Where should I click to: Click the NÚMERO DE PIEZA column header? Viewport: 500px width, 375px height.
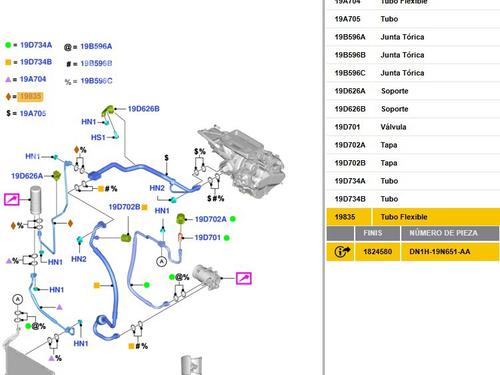pyautogui.click(x=443, y=233)
